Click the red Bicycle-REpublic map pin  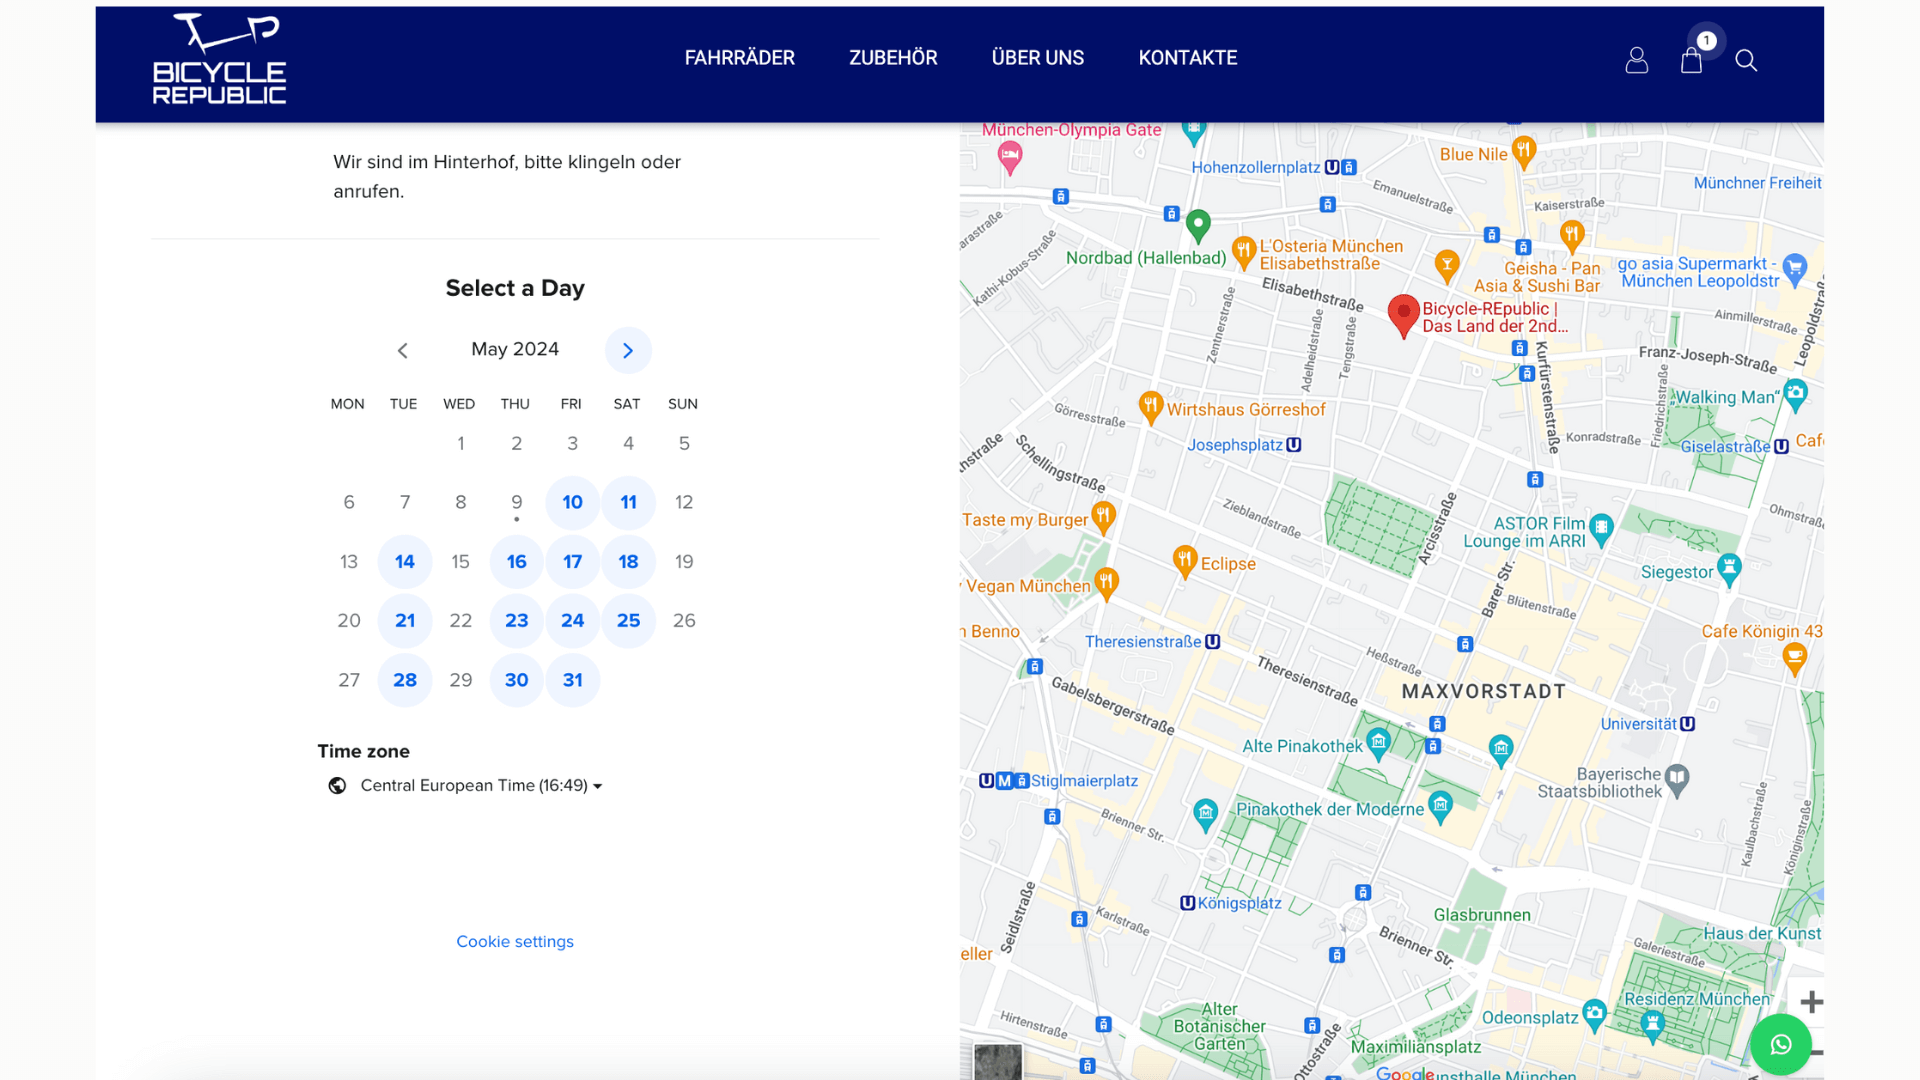point(1404,316)
